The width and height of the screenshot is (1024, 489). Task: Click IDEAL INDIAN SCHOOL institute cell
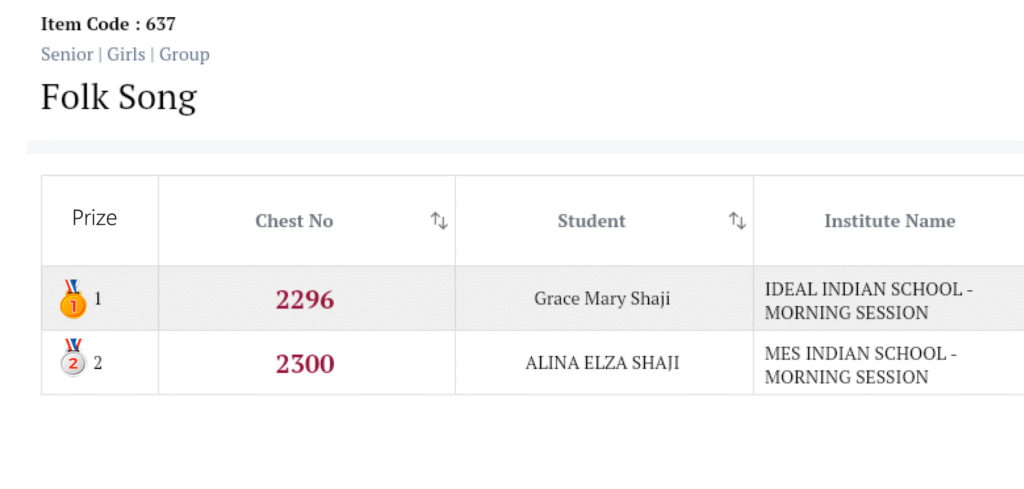coord(868,301)
